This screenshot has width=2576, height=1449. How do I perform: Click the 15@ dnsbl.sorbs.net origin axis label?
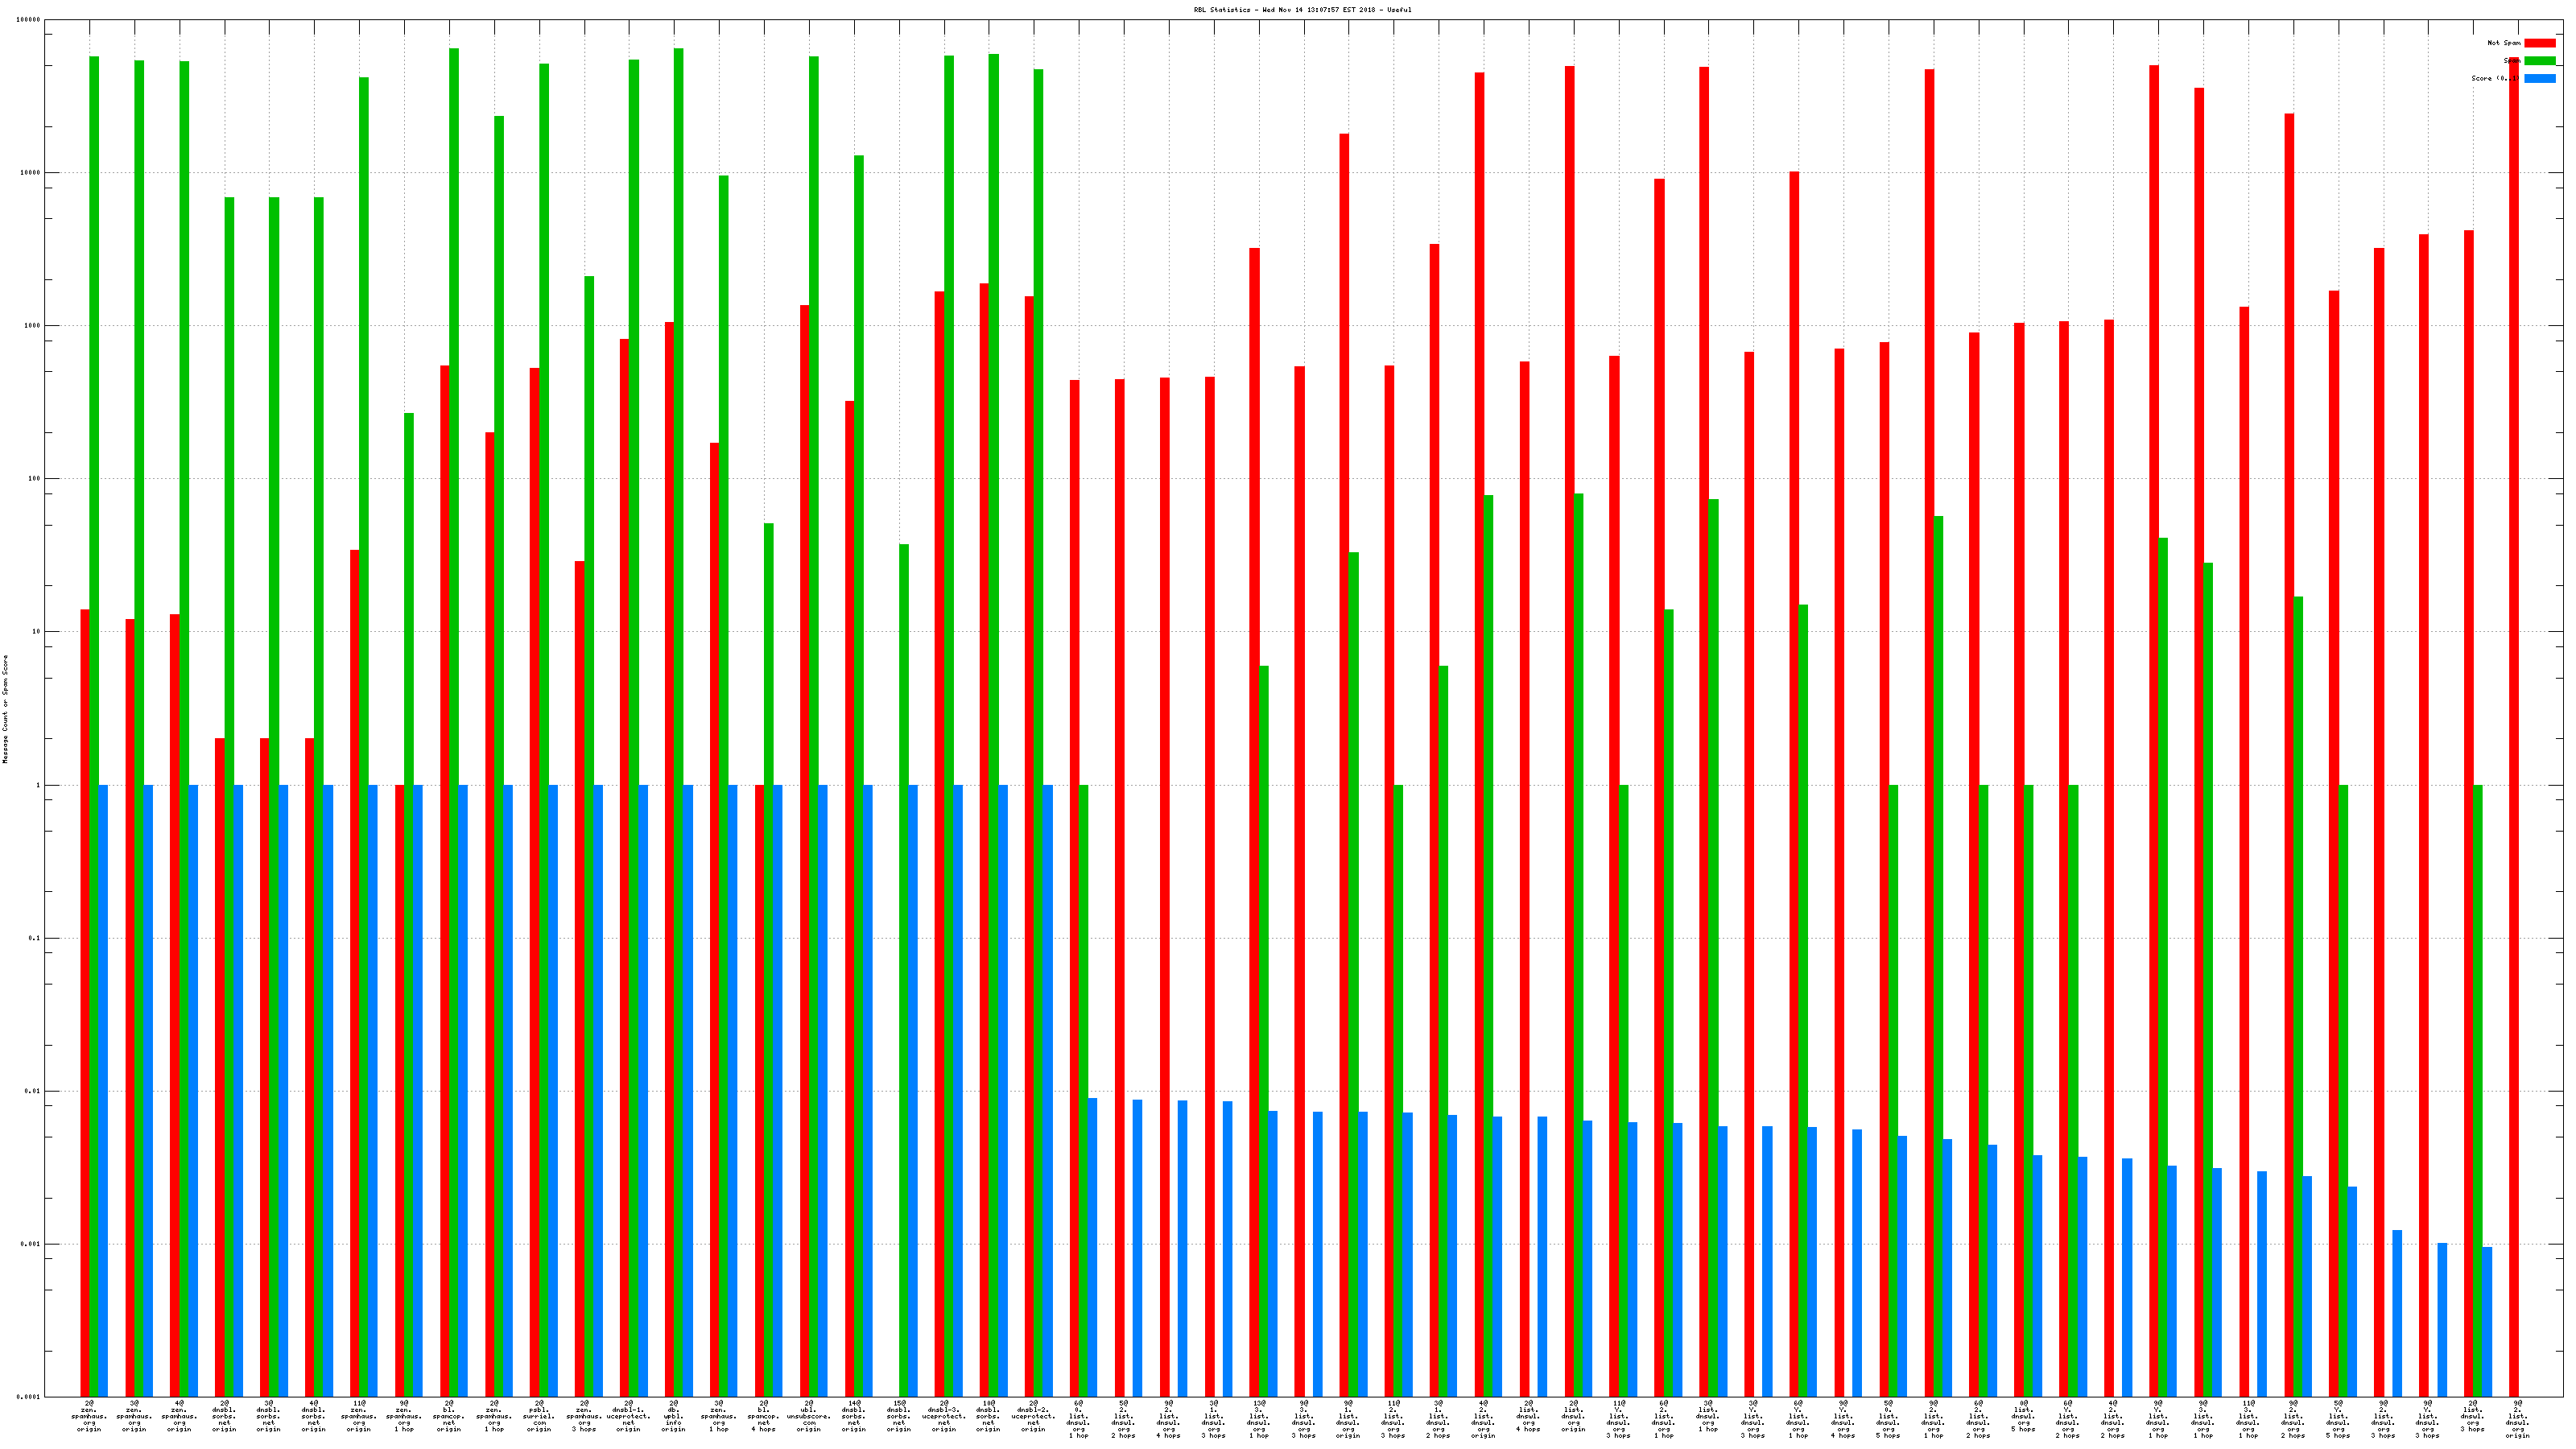click(x=898, y=1416)
